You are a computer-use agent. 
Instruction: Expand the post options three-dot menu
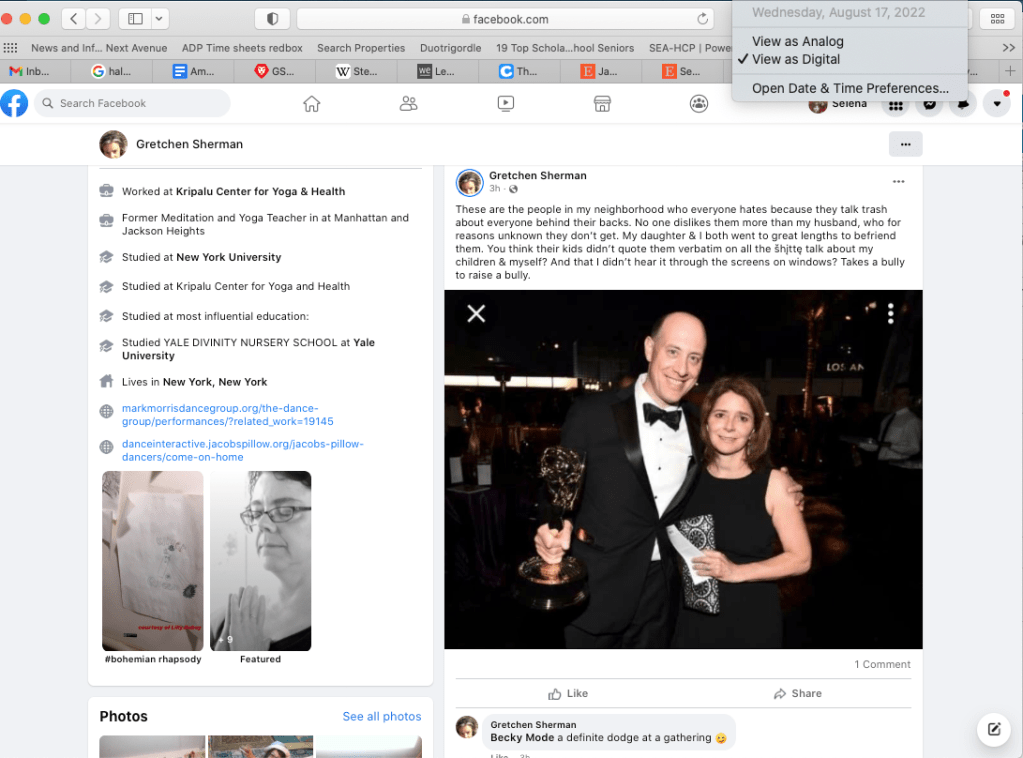(x=898, y=181)
